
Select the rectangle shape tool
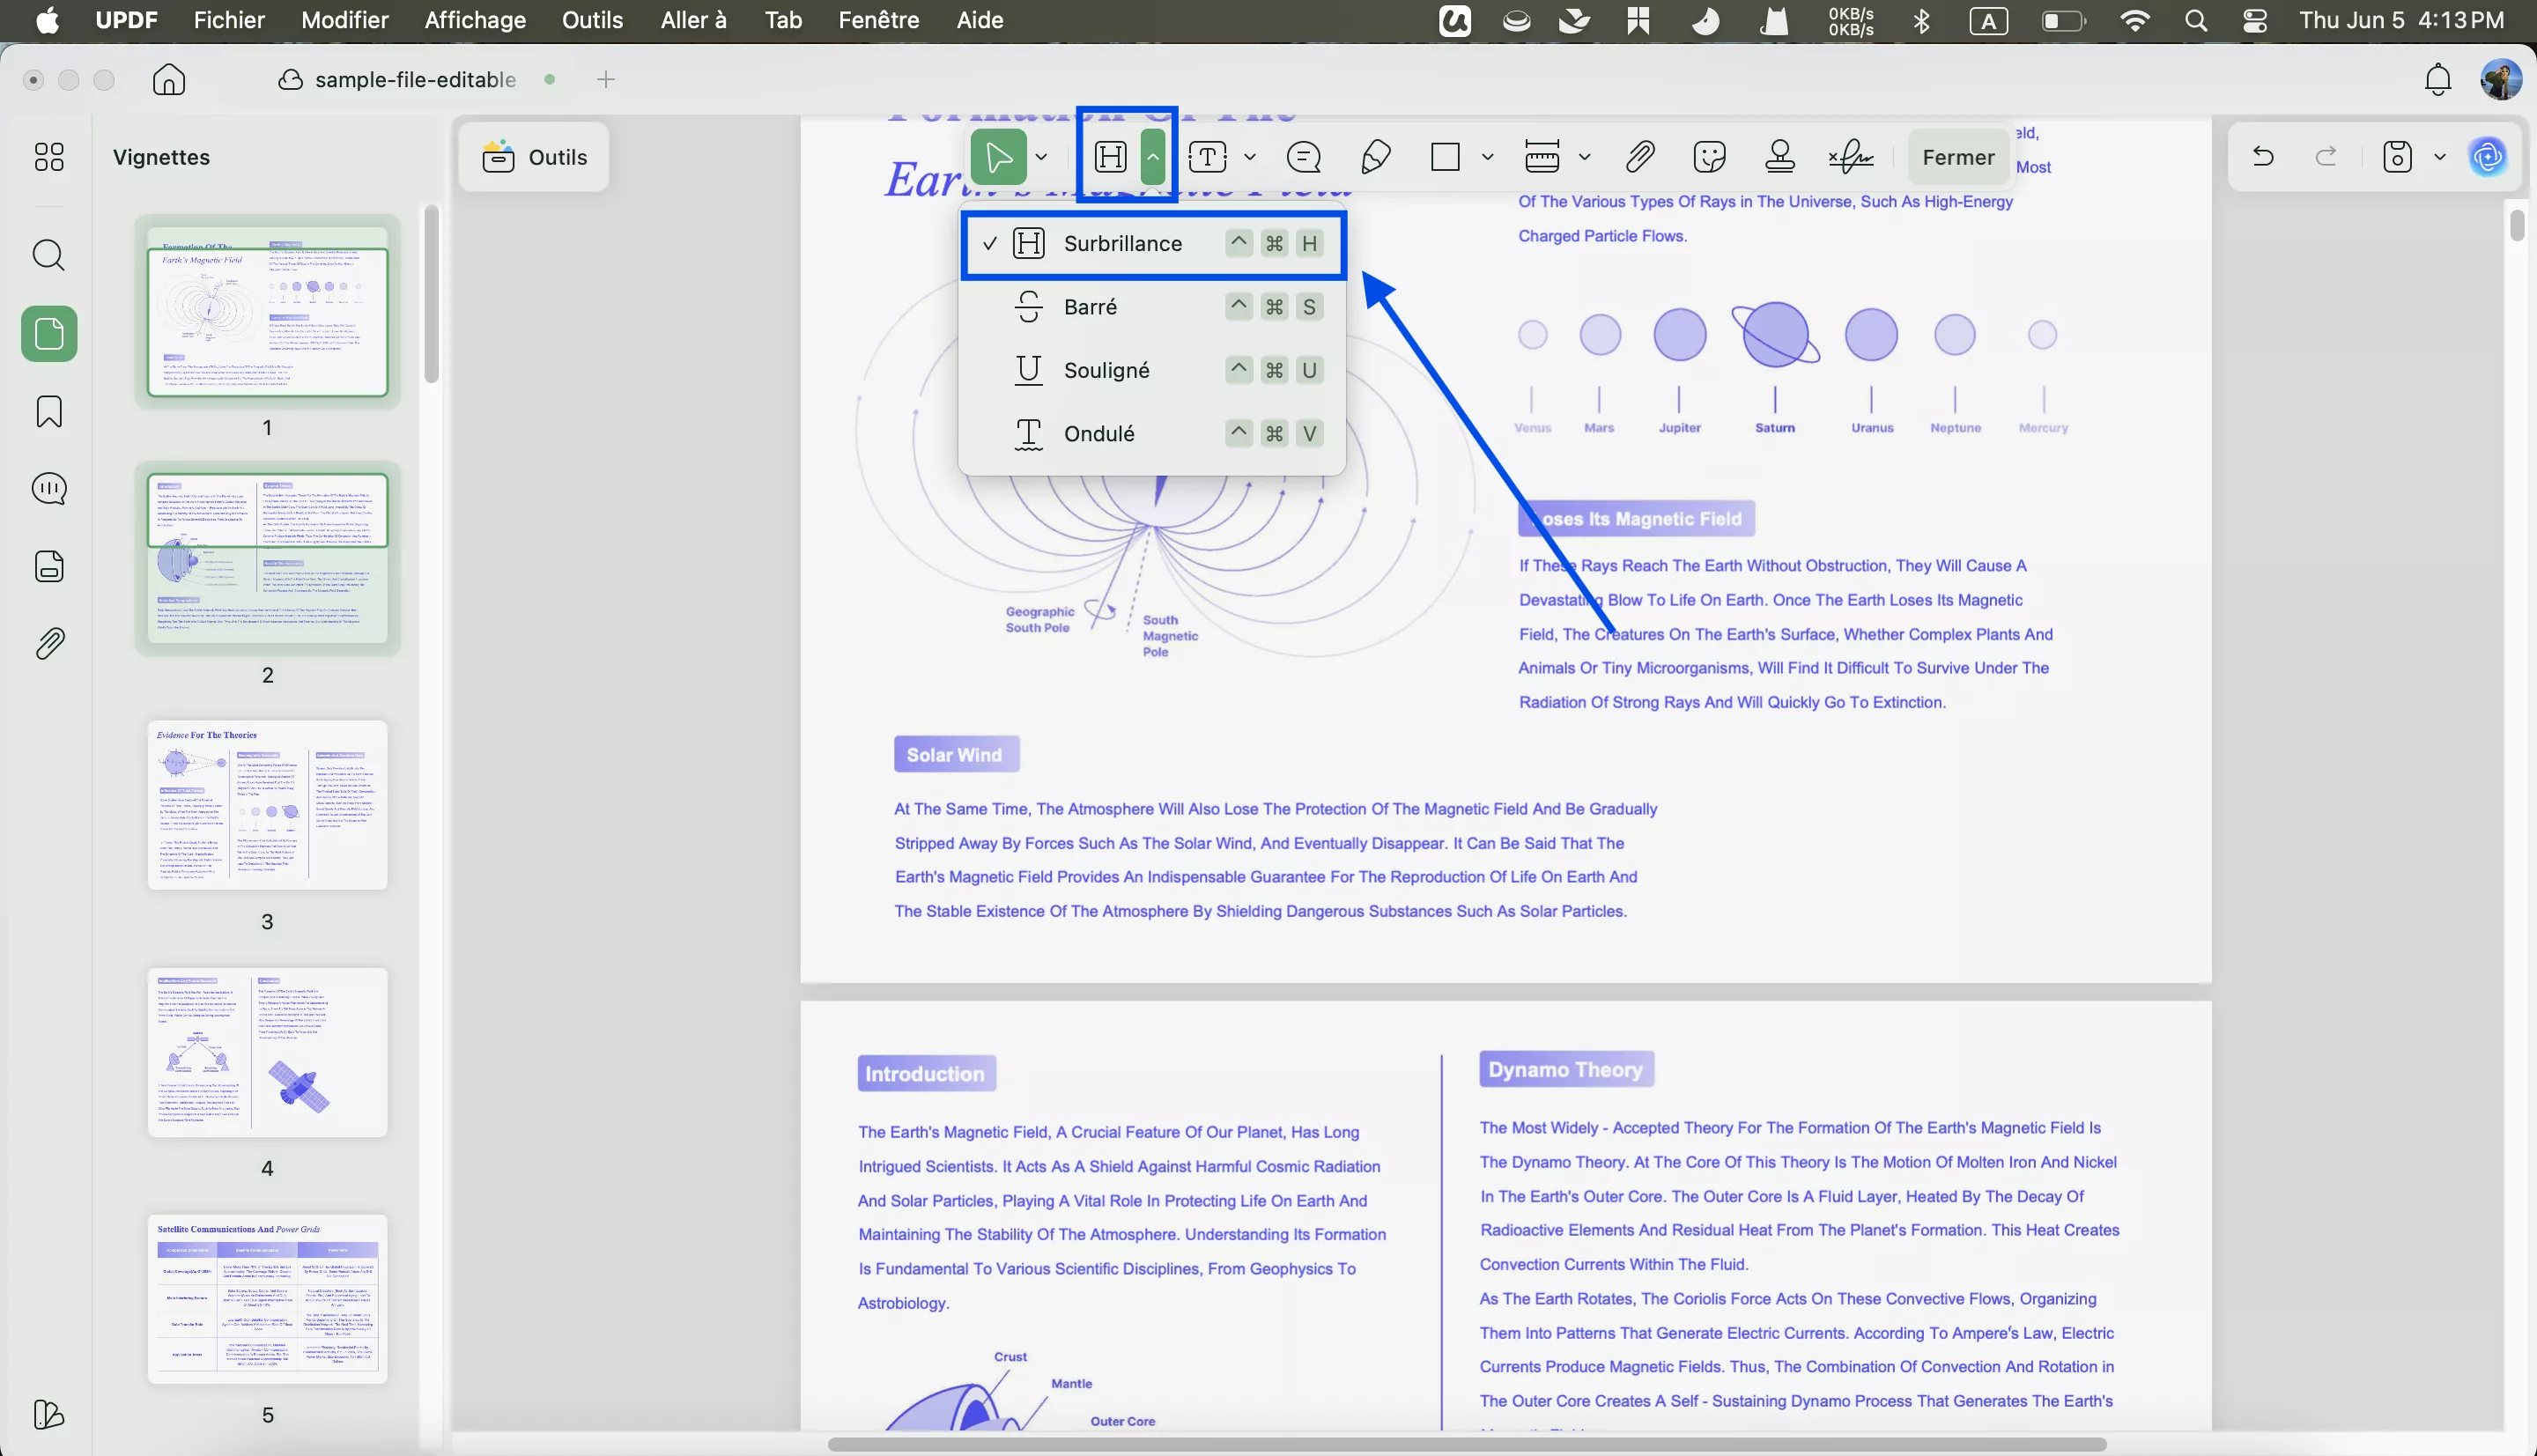[1445, 157]
